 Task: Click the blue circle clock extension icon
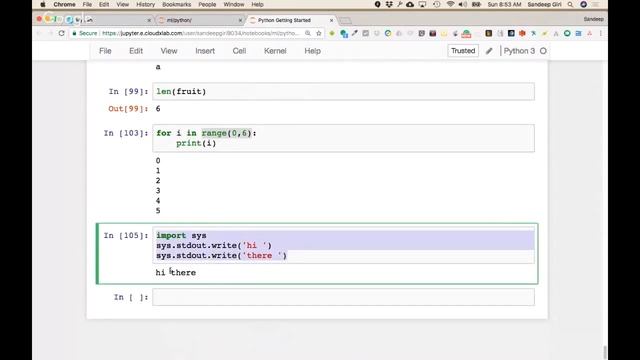388,33
